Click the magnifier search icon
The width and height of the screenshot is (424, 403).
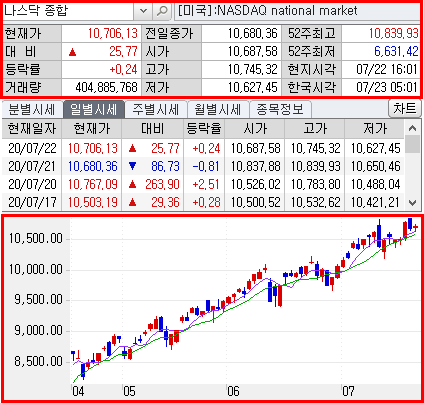click(x=162, y=11)
